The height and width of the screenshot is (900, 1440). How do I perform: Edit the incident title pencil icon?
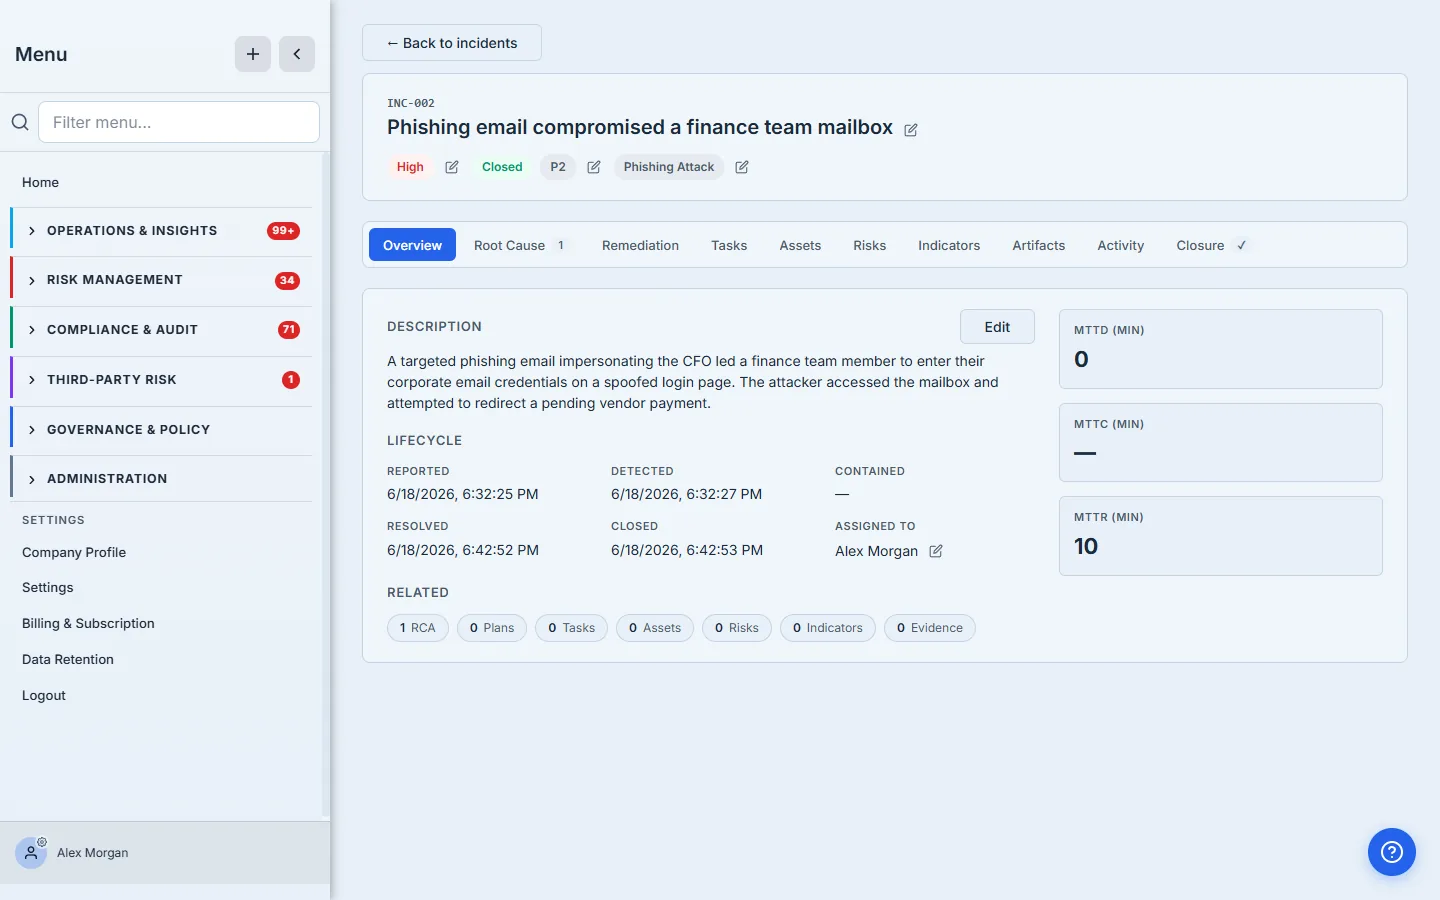(911, 130)
